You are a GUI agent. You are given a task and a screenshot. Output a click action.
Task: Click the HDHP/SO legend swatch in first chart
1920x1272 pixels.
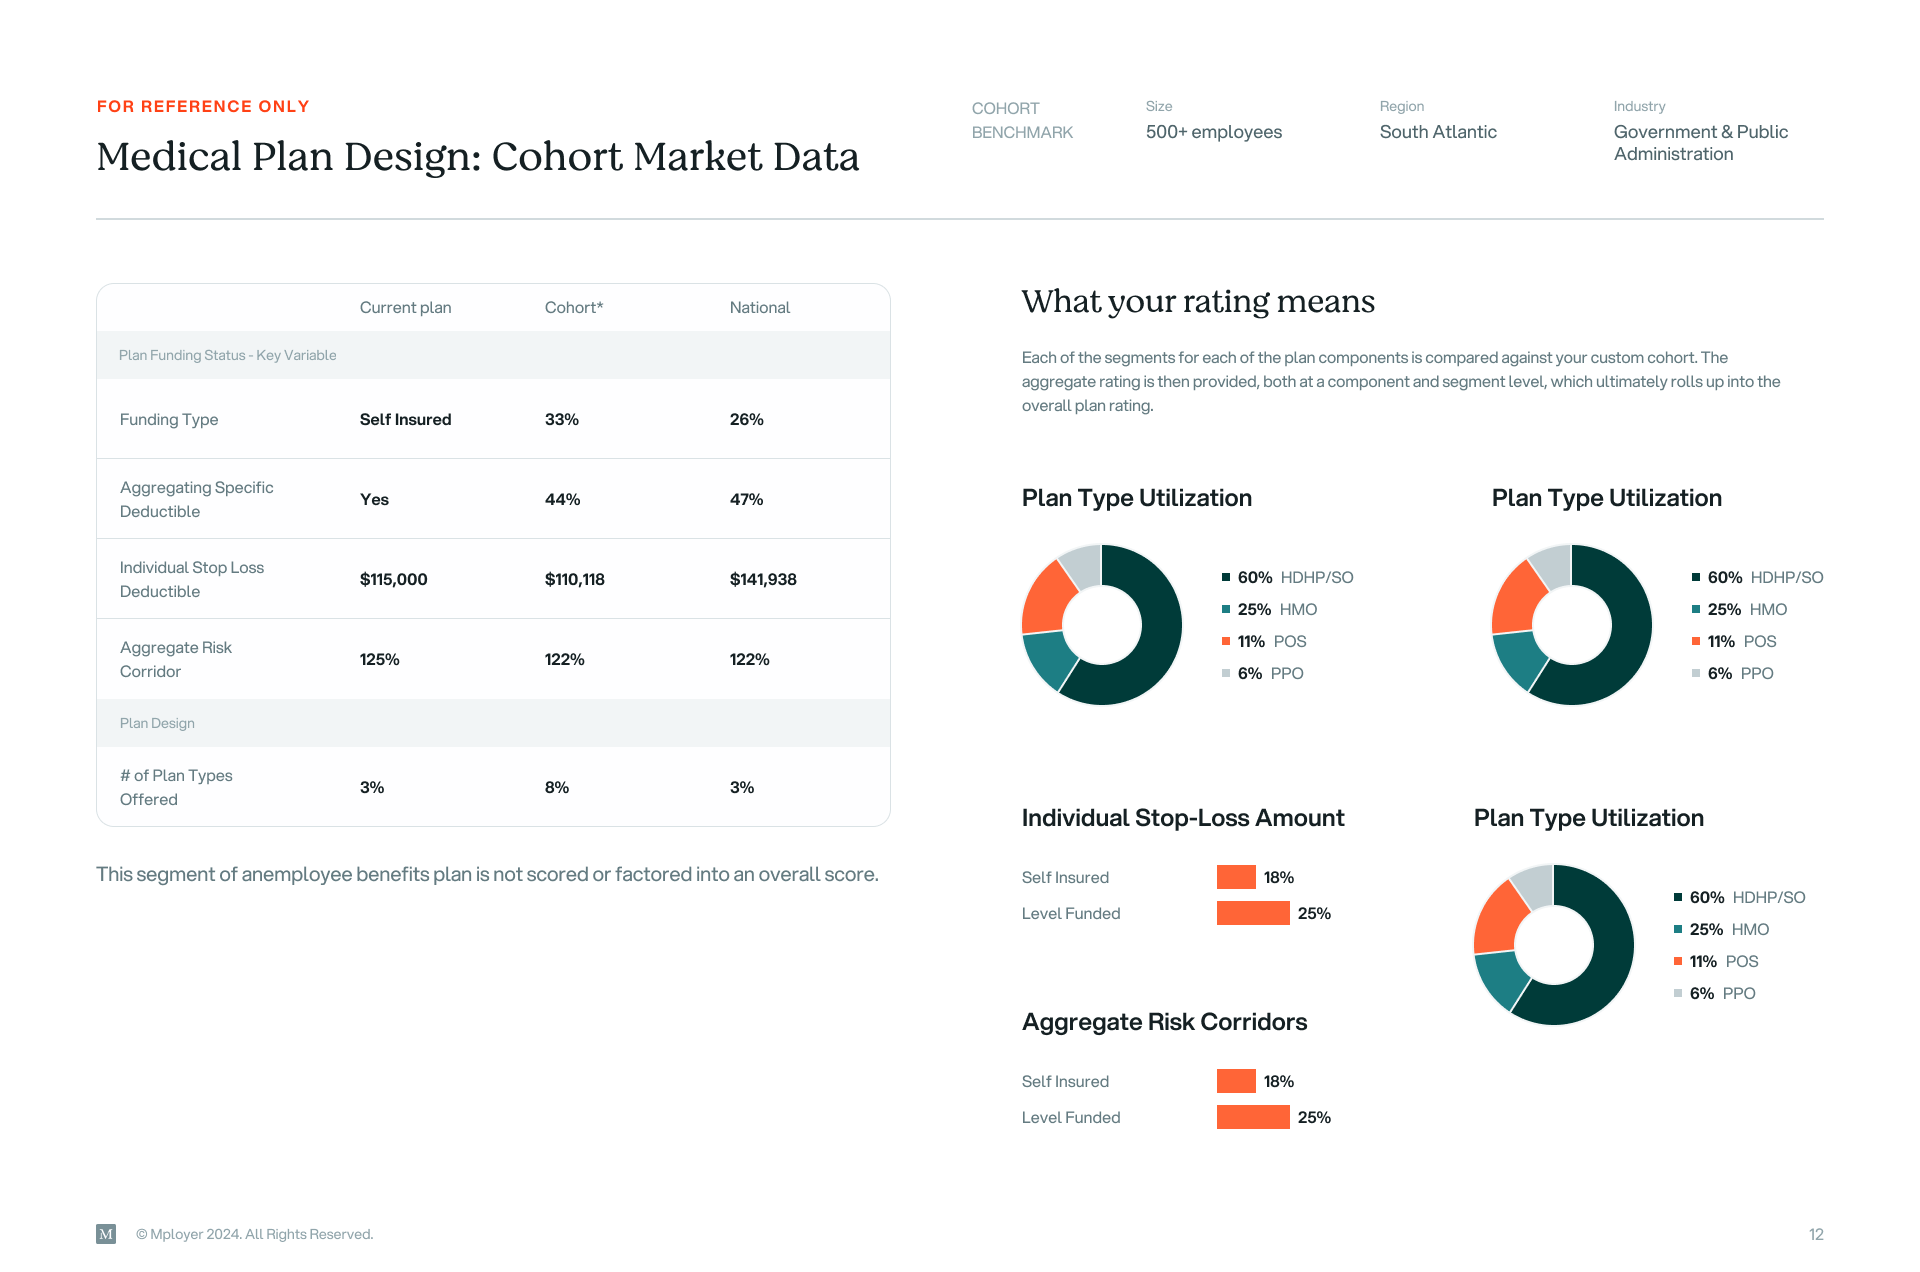[1225, 577]
